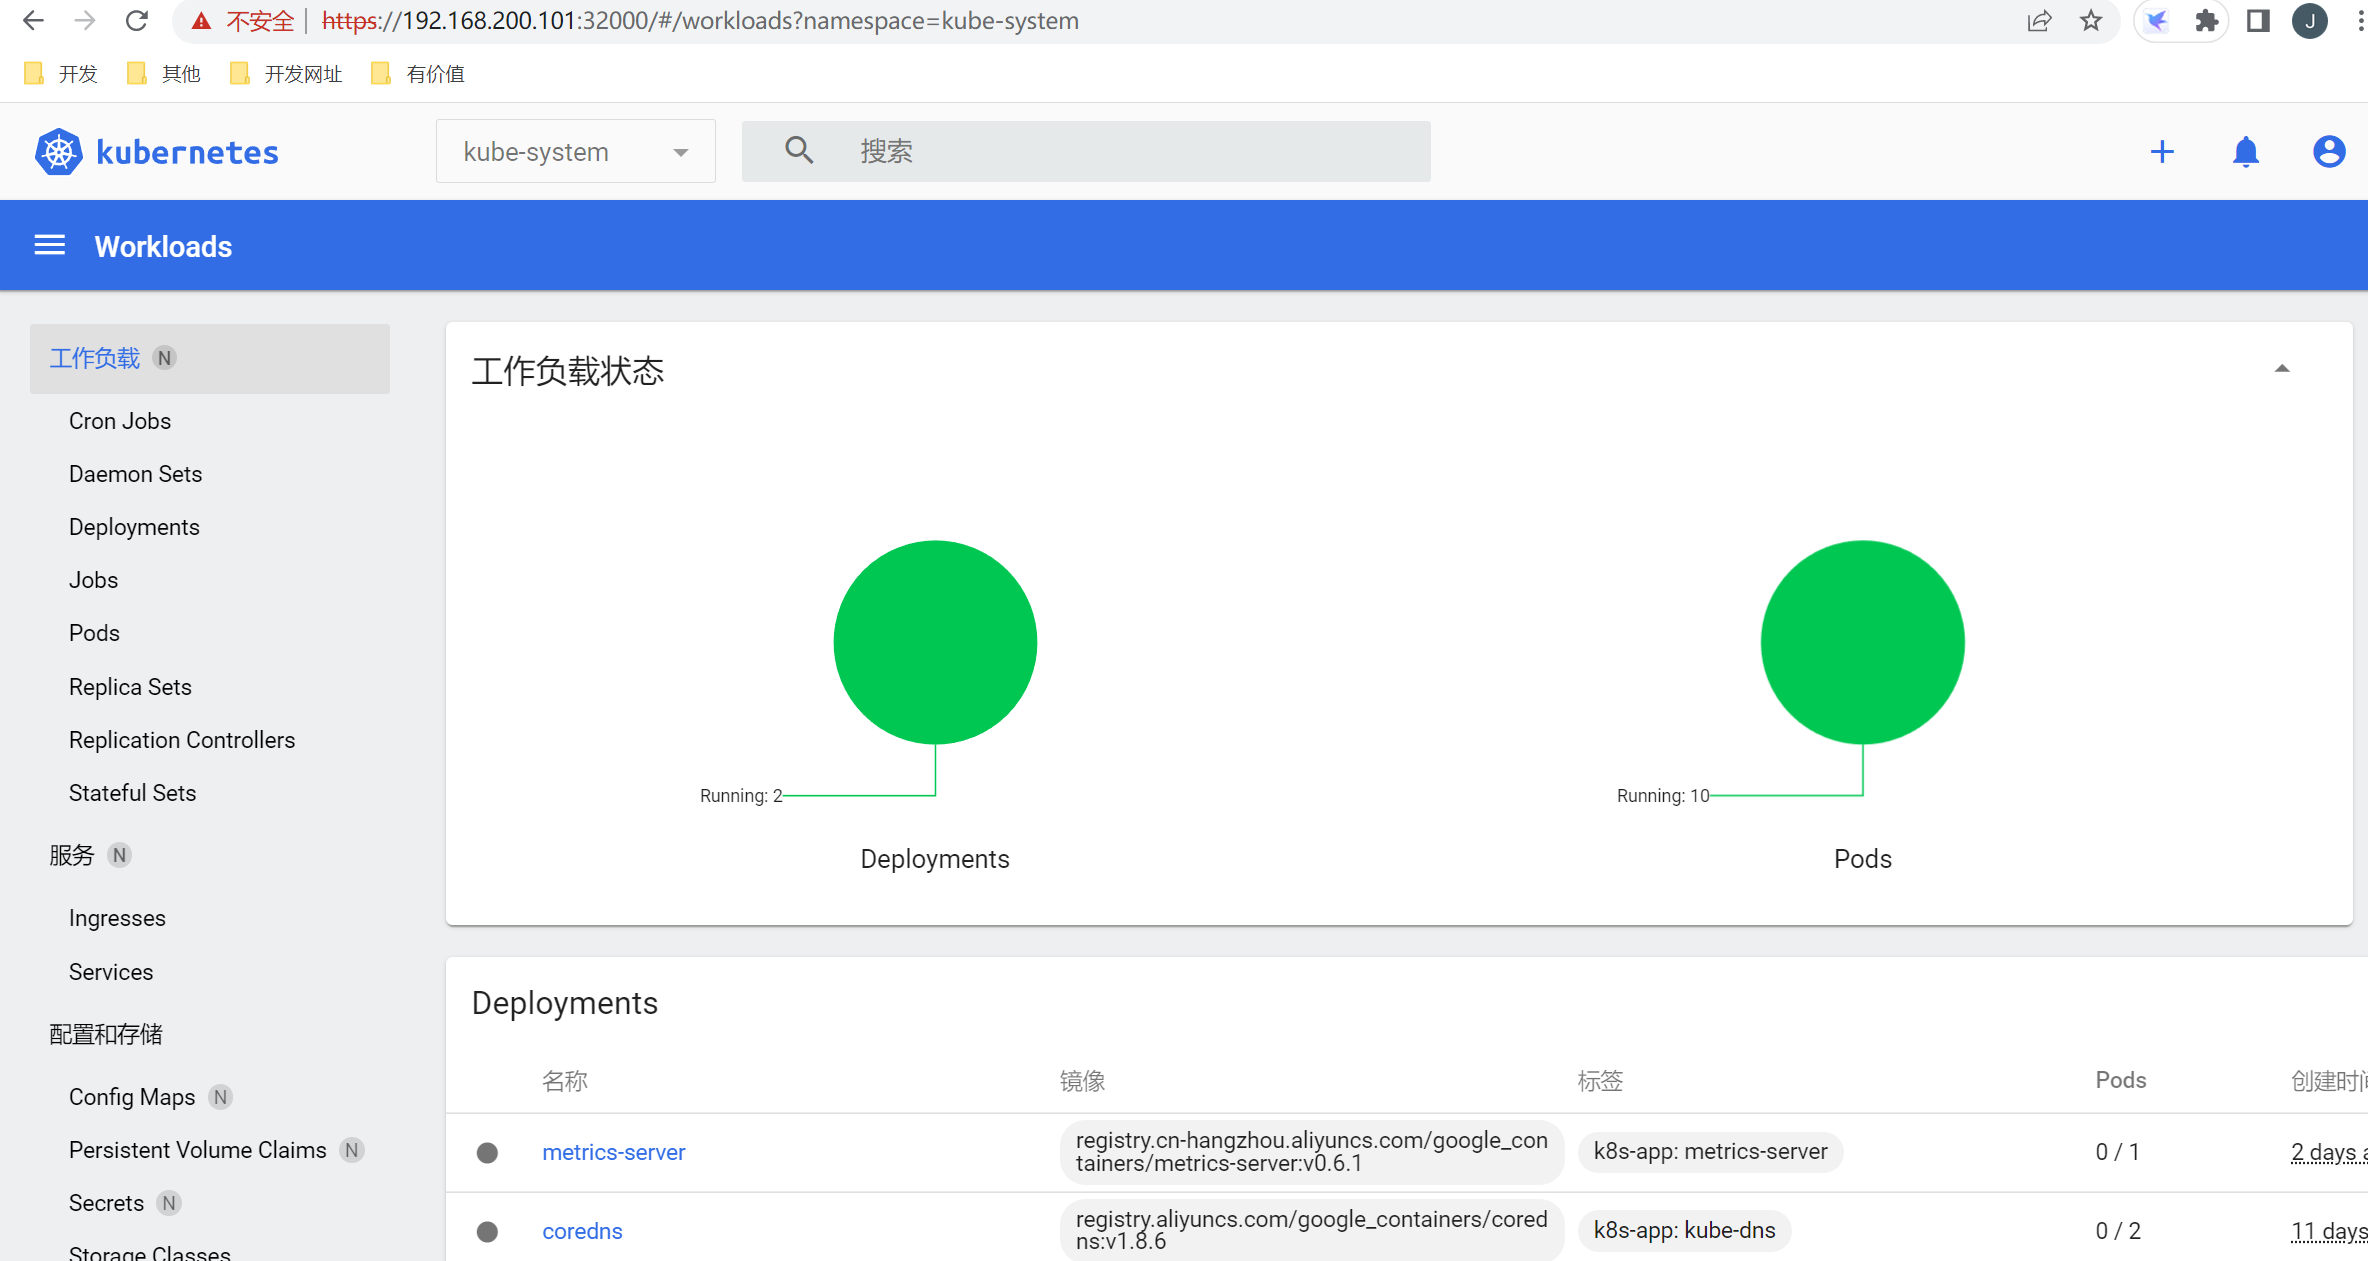Click the 0 / 2 Pods cell
Viewport: 2368px width, 1261px height.
pyautogui.click(x=2118, y=1231)
